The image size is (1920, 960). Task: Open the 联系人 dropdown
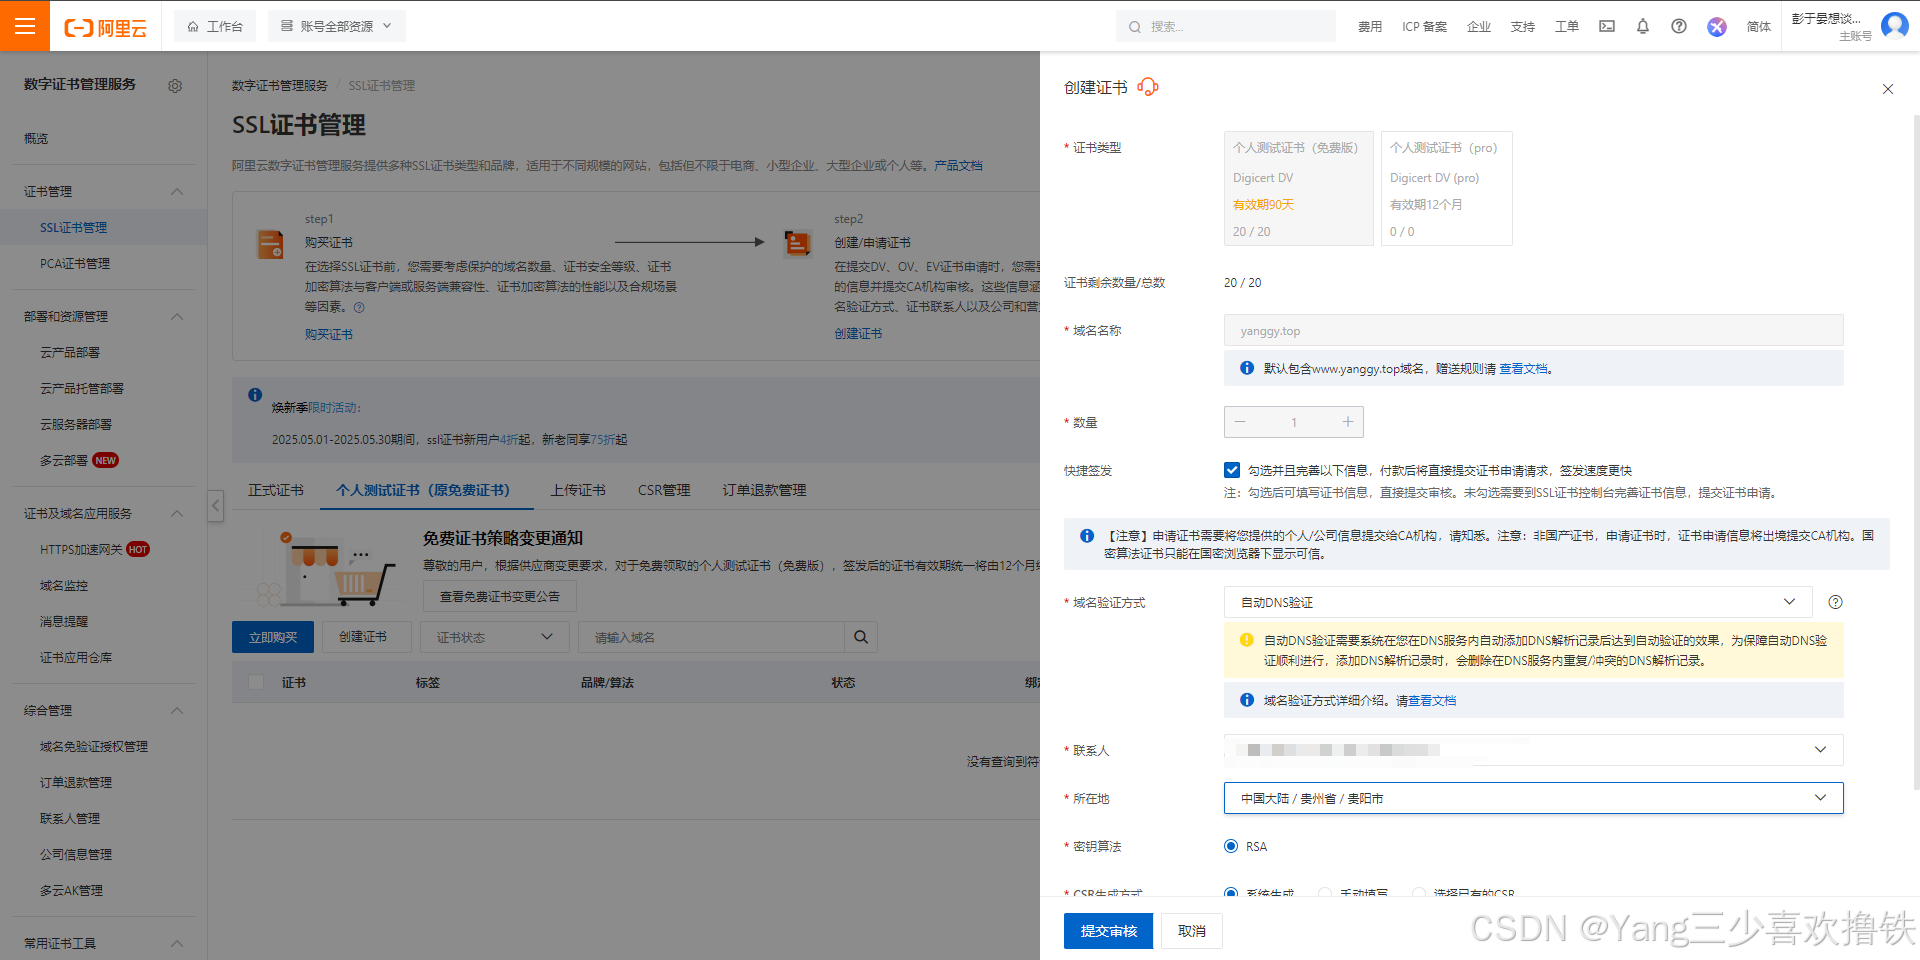(x=1534, y=750)
